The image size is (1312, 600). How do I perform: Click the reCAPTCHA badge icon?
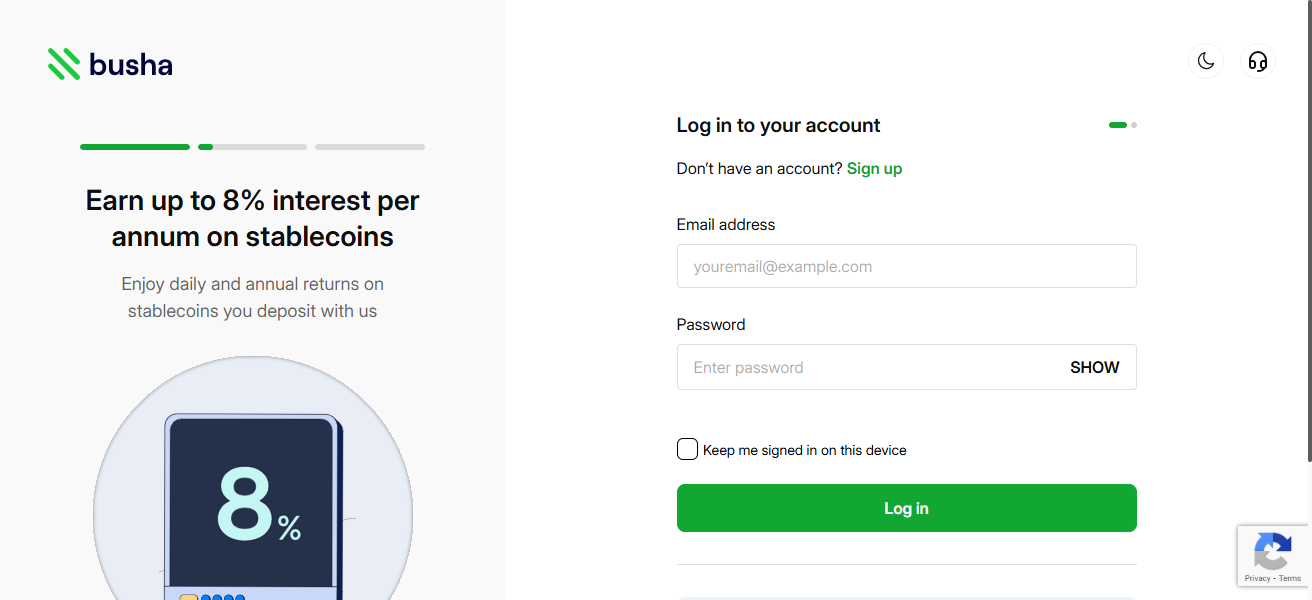tap(1272, 551)
